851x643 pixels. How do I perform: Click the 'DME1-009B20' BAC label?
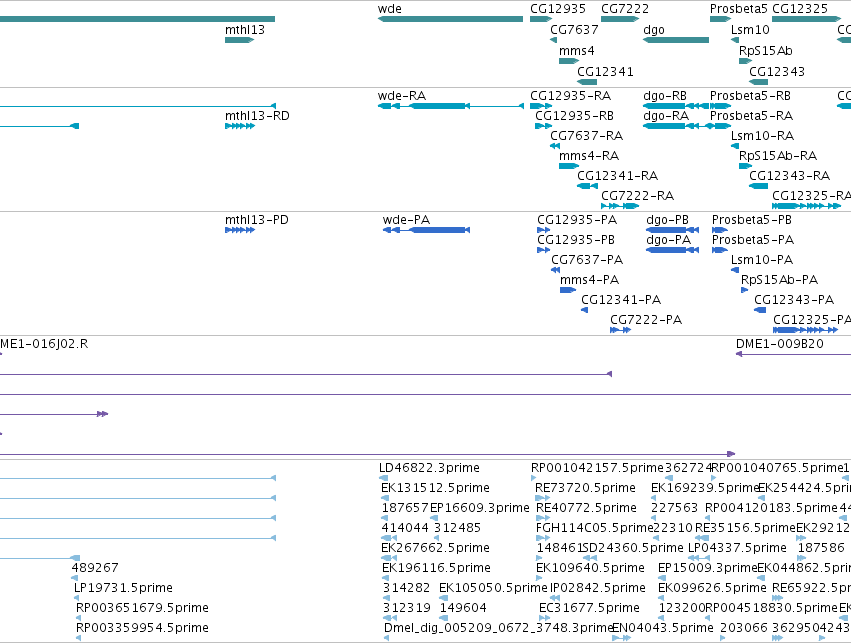point(779,345)
